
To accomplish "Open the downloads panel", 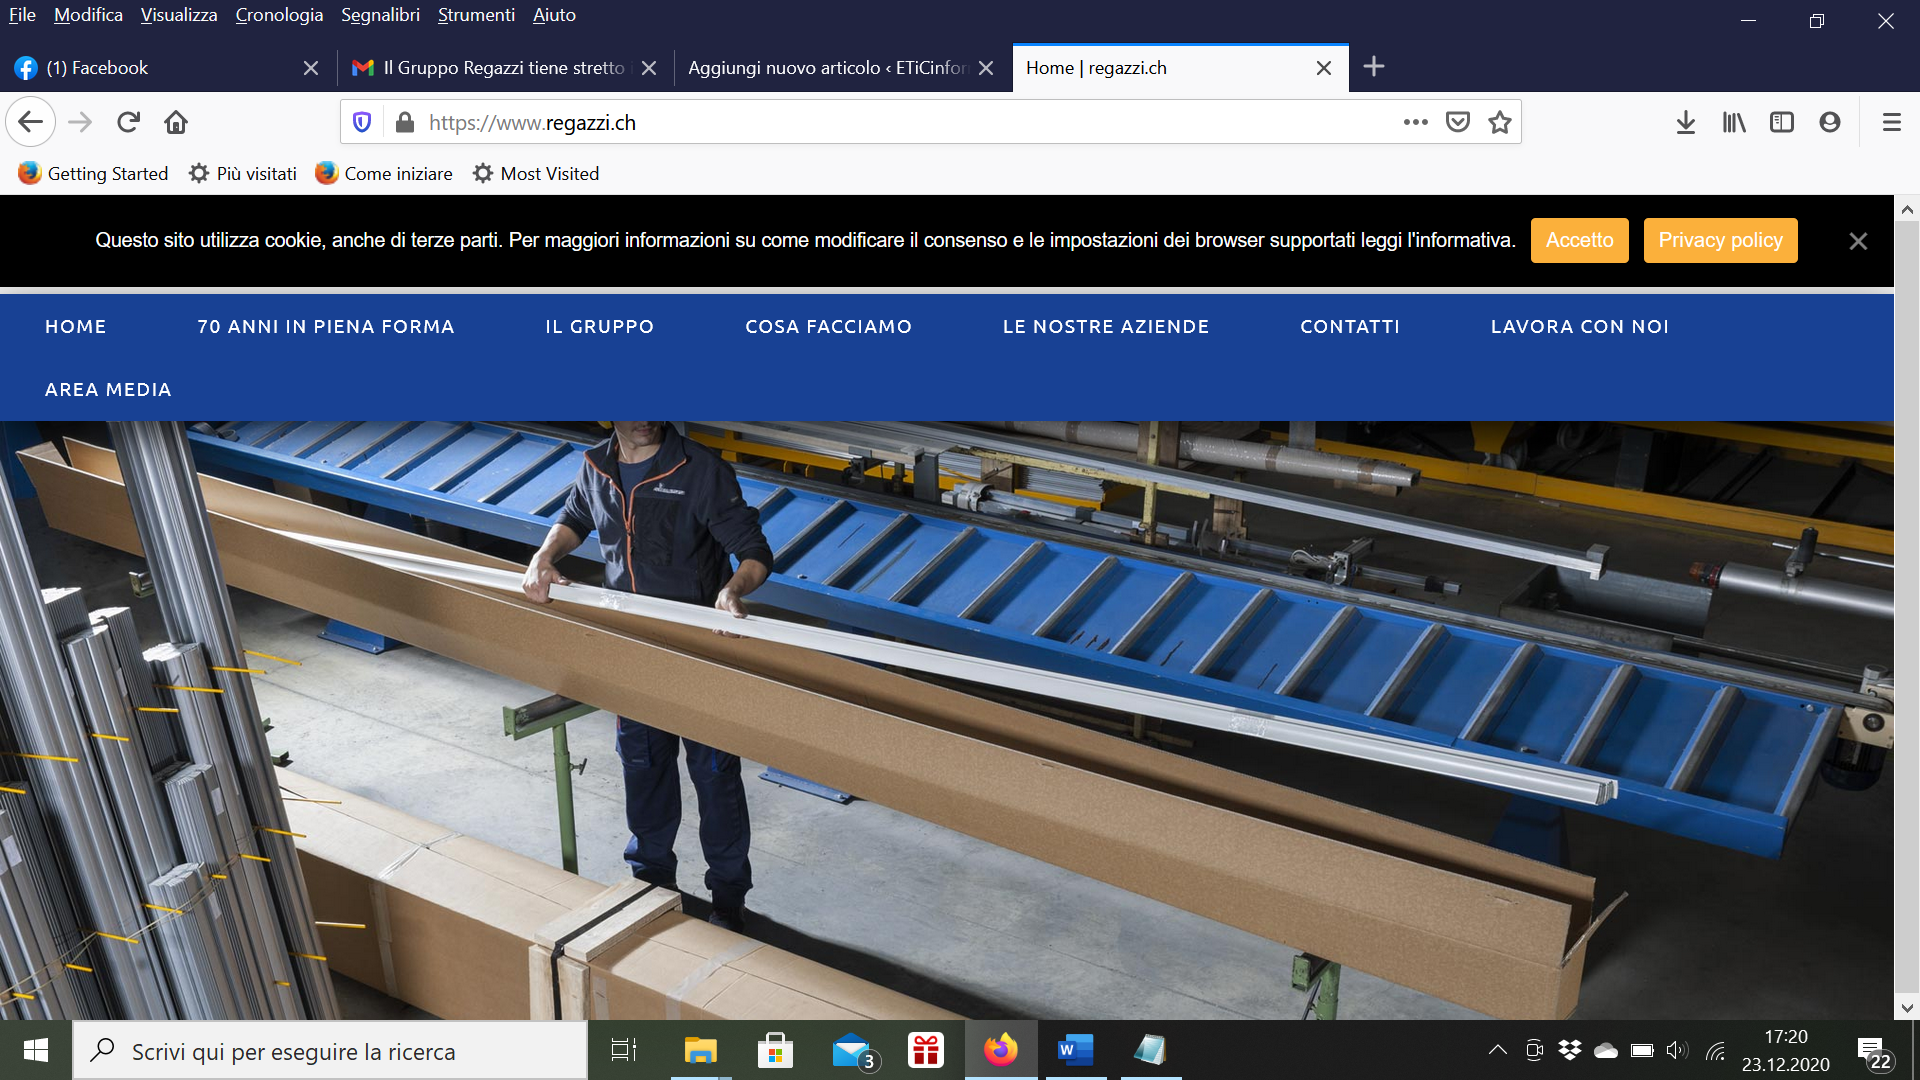I will [1686, 122].
